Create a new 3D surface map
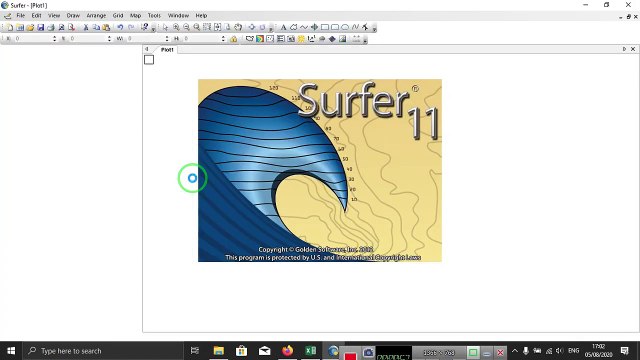 332,39
